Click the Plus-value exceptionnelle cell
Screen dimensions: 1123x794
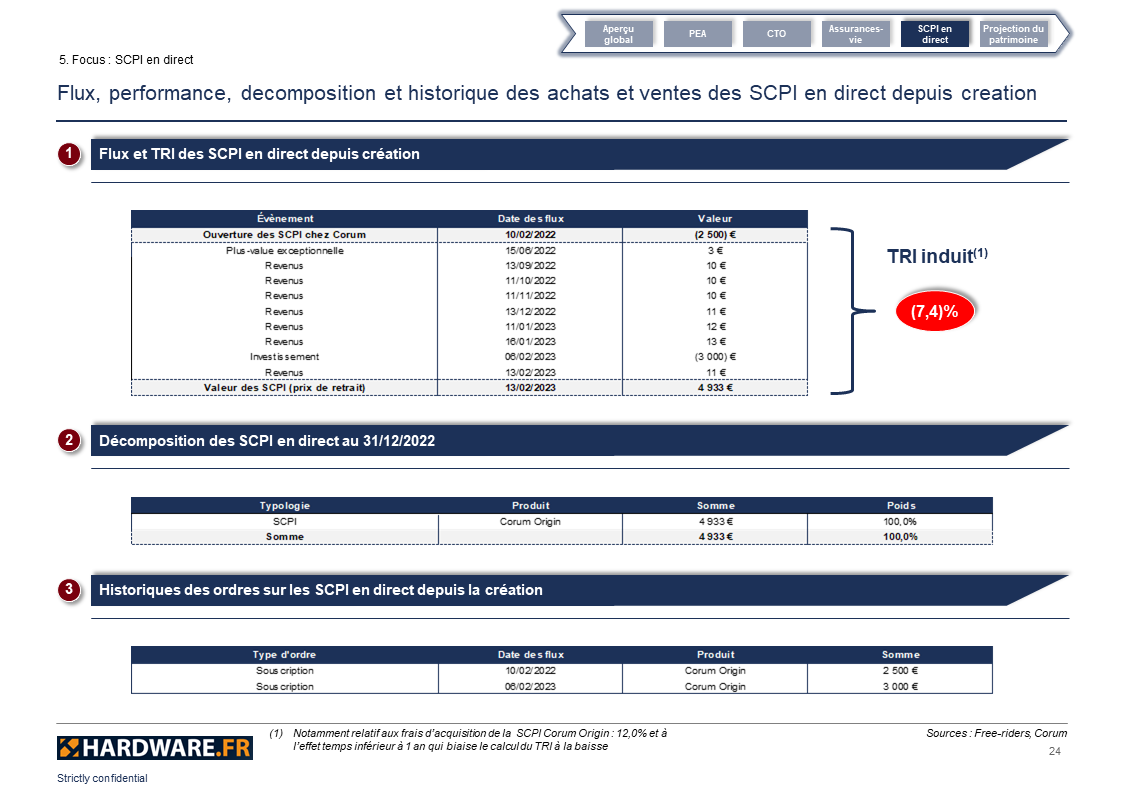[x=285, y=251]
